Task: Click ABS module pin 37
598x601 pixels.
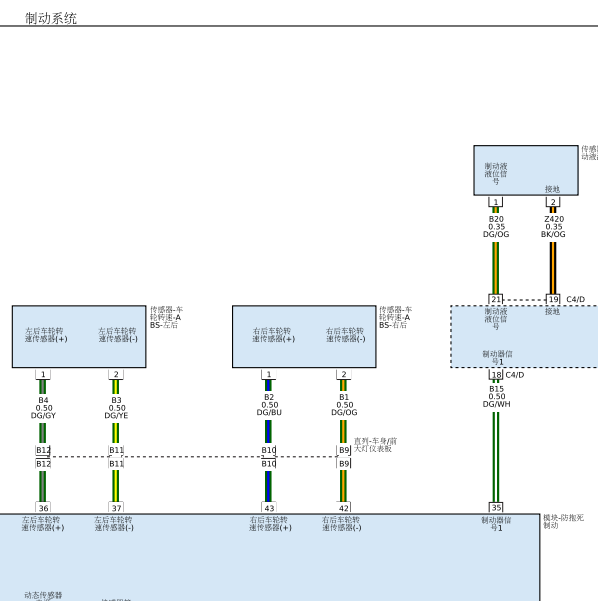Action: tap(117, 508)
